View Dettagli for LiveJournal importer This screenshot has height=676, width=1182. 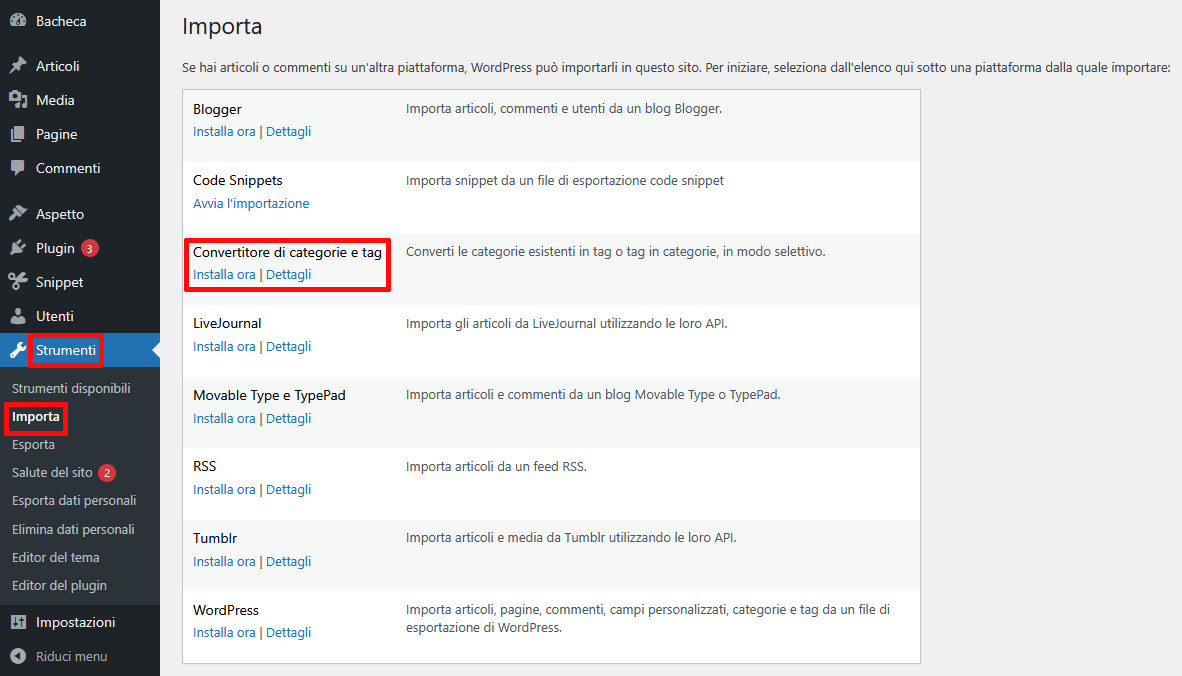289,347
